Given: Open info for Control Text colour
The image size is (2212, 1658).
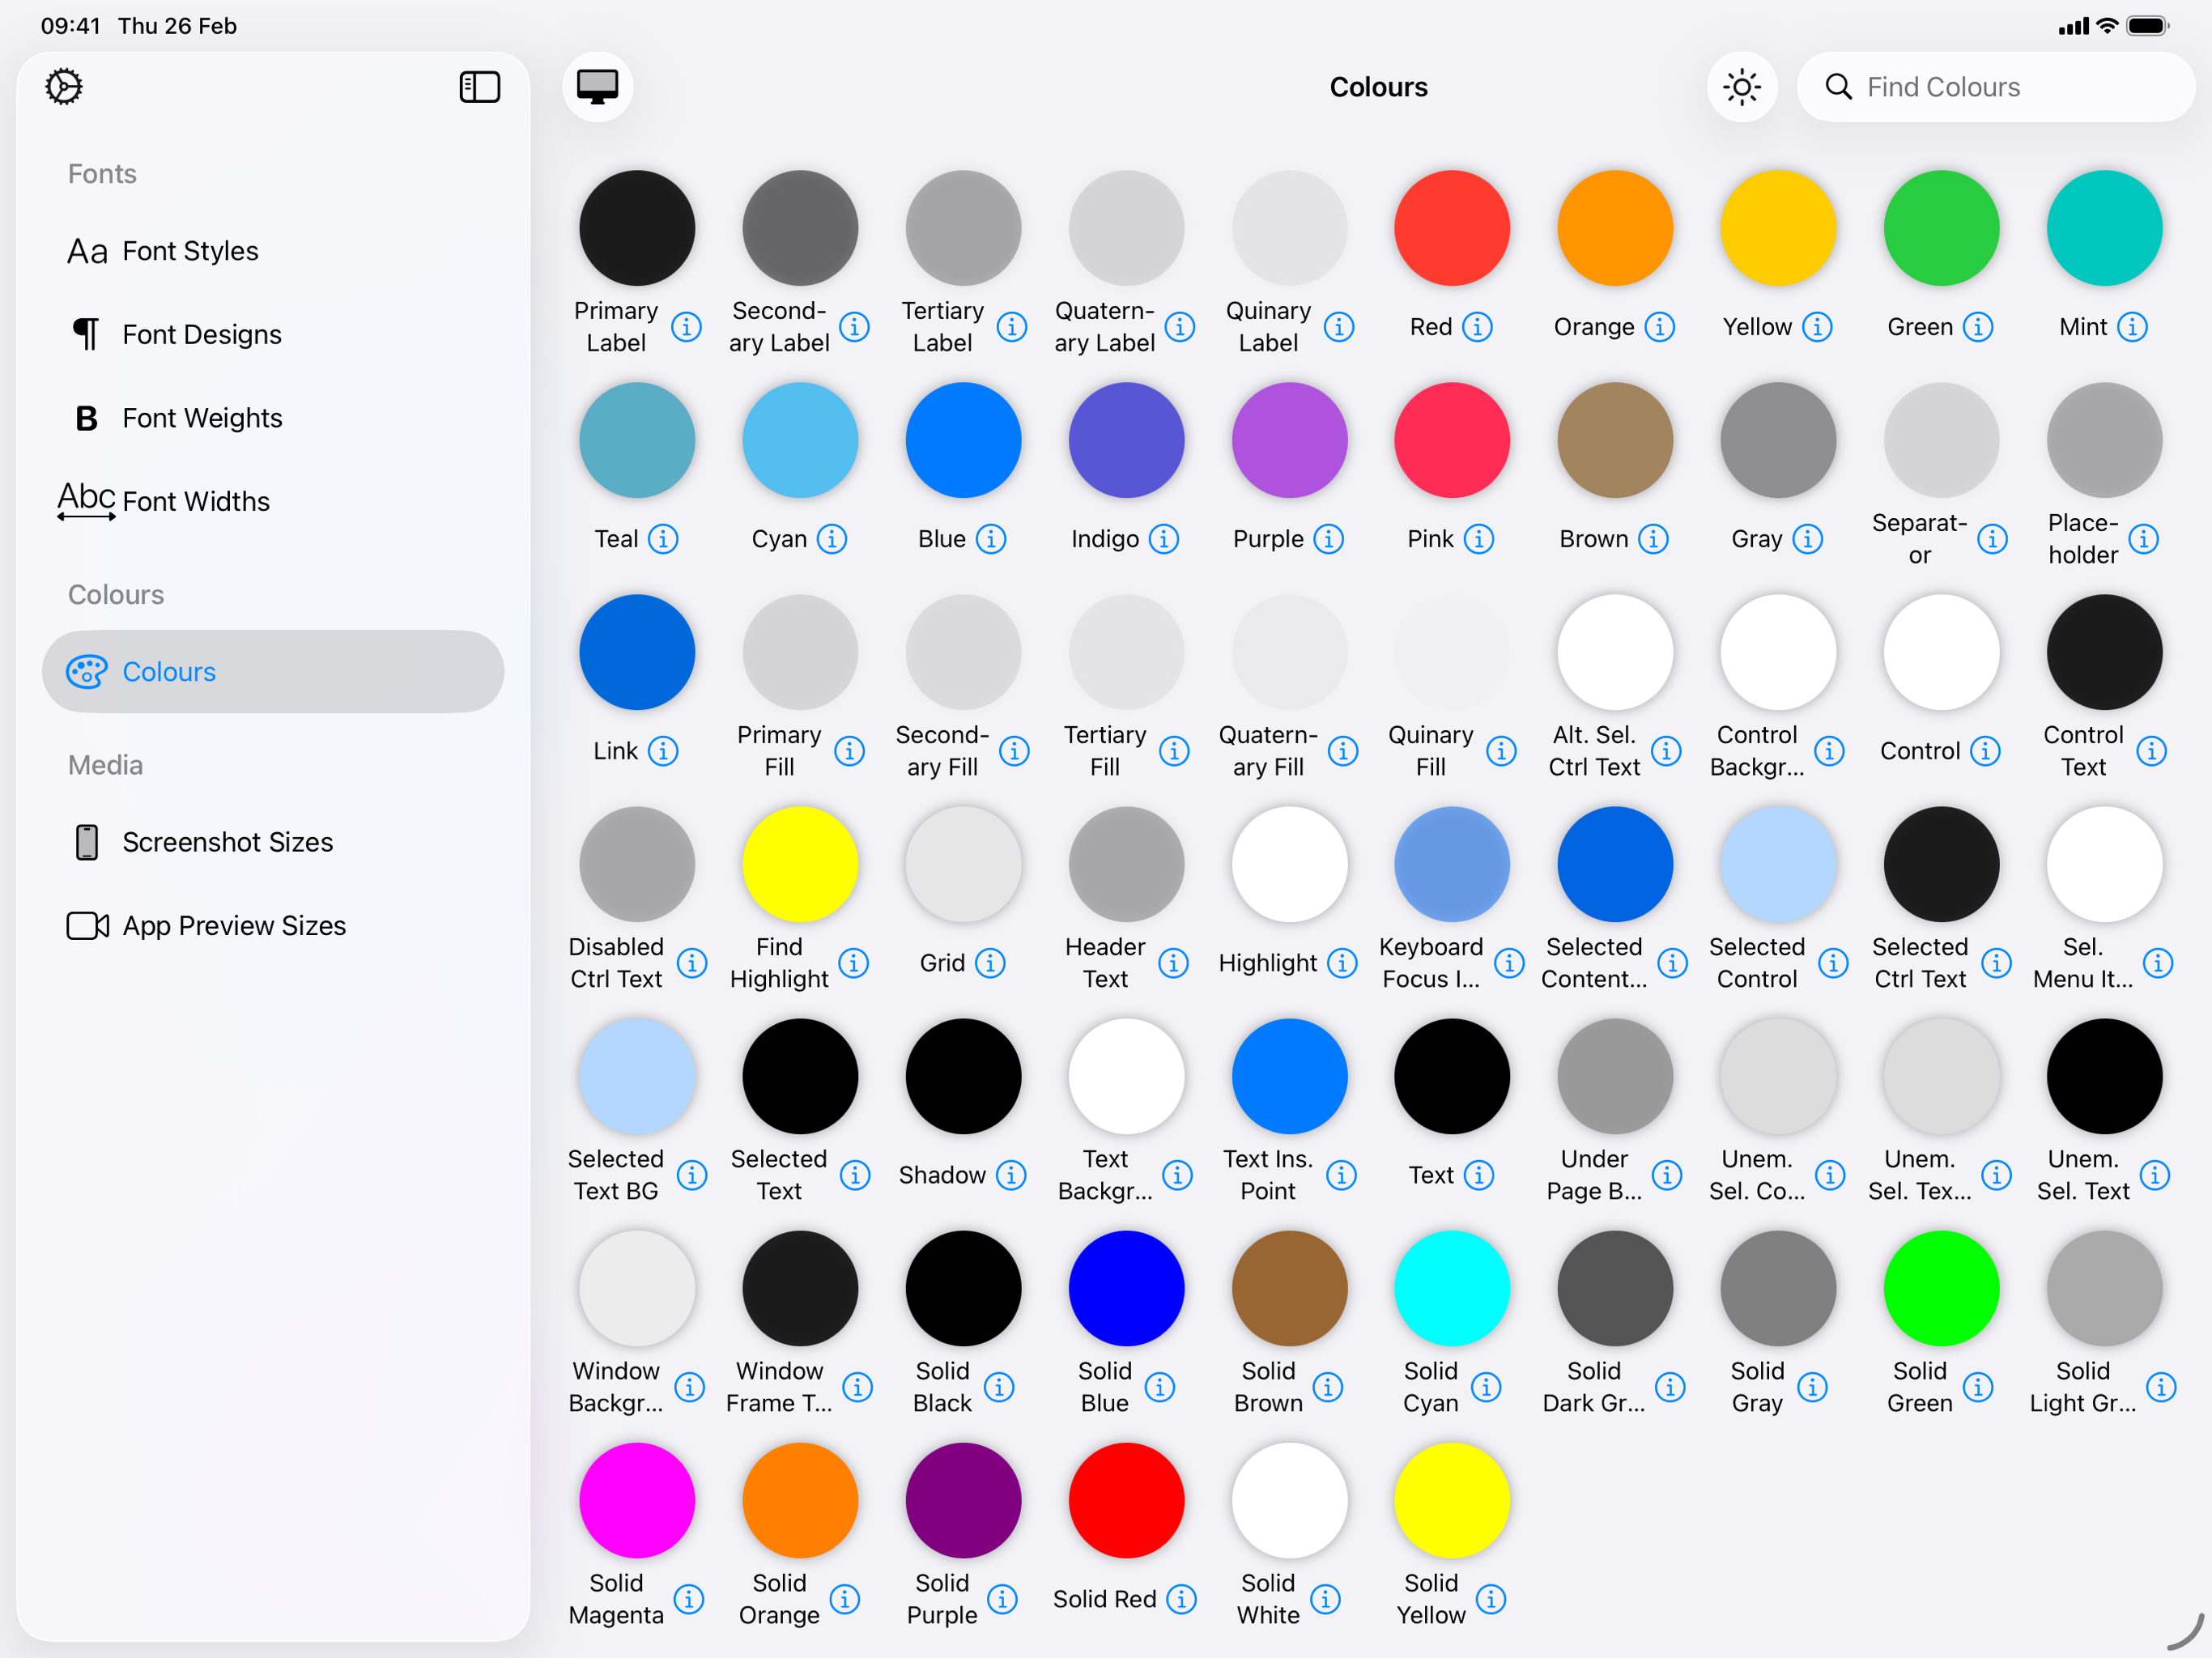Looking at the screenshot, I should [2151, 751].
